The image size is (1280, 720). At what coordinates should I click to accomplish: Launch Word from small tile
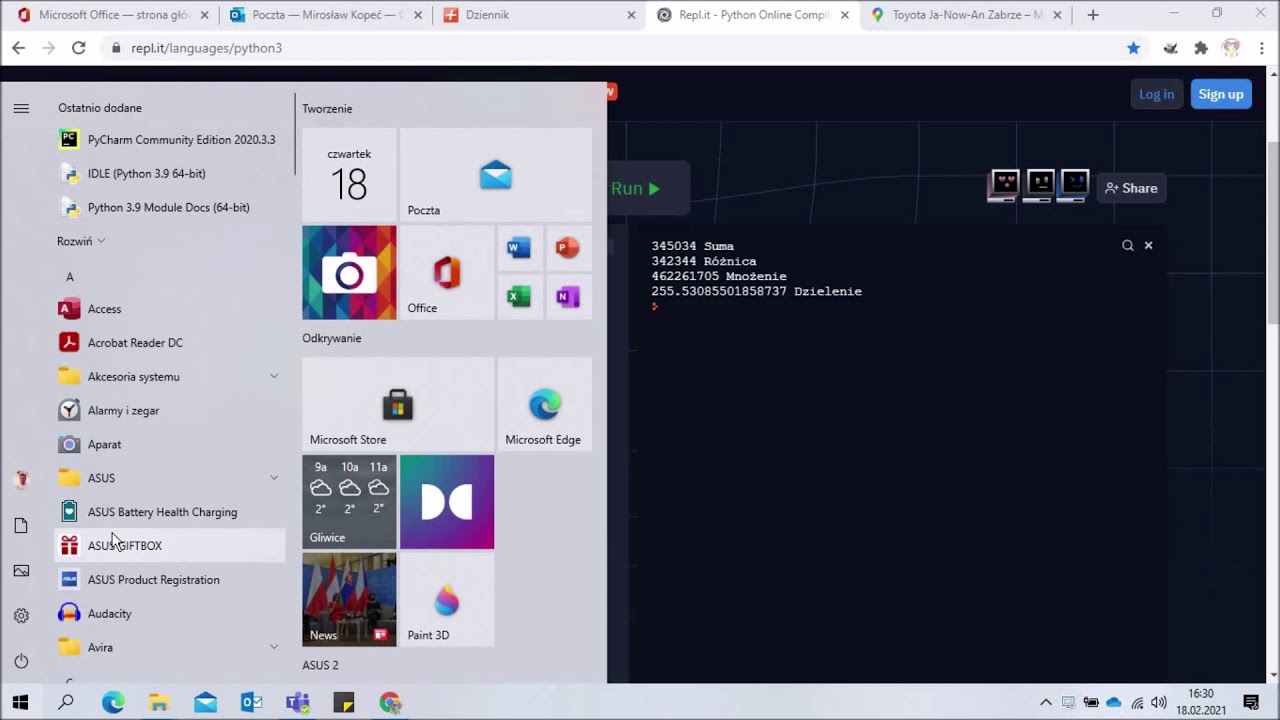(519, 248)
